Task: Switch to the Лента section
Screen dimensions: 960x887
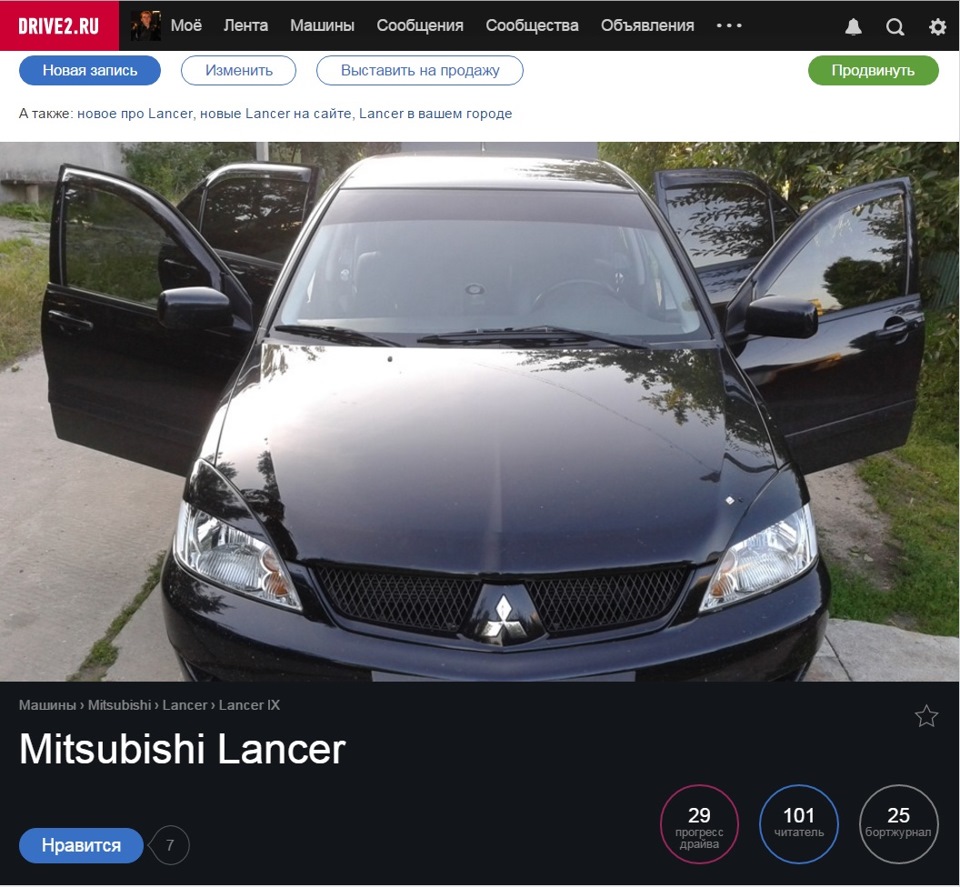Action: click(x=246, y=26)
